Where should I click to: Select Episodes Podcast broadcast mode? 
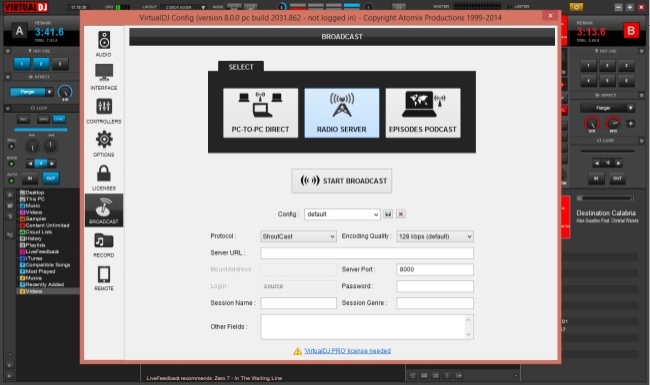(423, 113)
